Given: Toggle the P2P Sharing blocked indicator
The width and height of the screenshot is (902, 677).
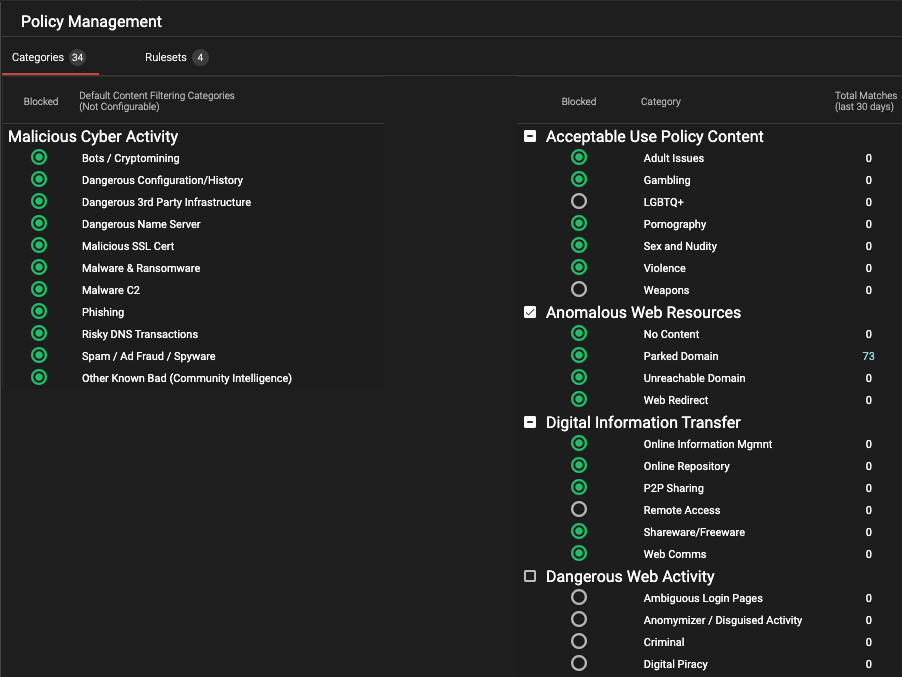Looking at the screenshot, I should [578, 488].
